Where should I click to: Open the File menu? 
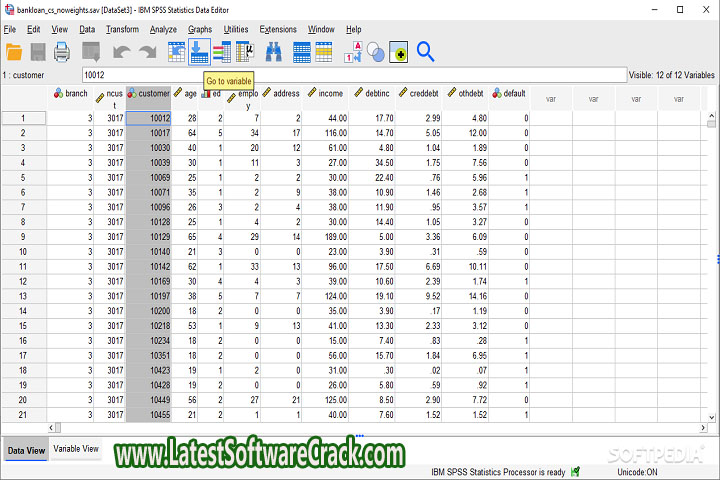pos(10,29)
